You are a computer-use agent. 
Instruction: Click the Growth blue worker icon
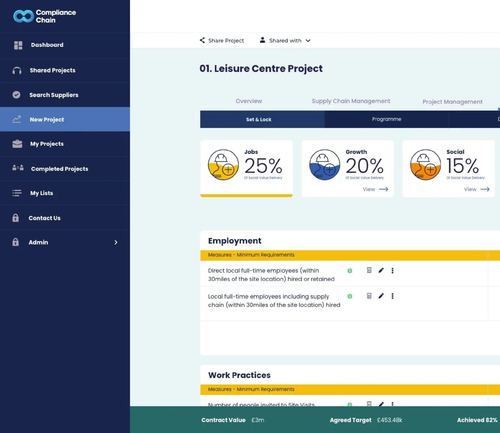[x=324, y=164]
